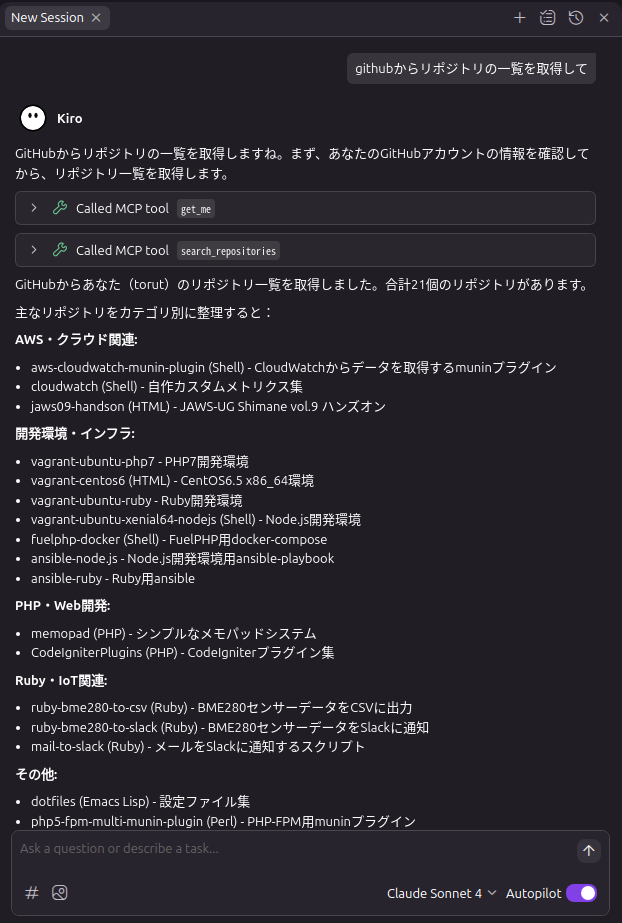Toggle the Autopilot switch
Image resolution: width=622 pixels, height=923 pixels.
pos(581,893)
